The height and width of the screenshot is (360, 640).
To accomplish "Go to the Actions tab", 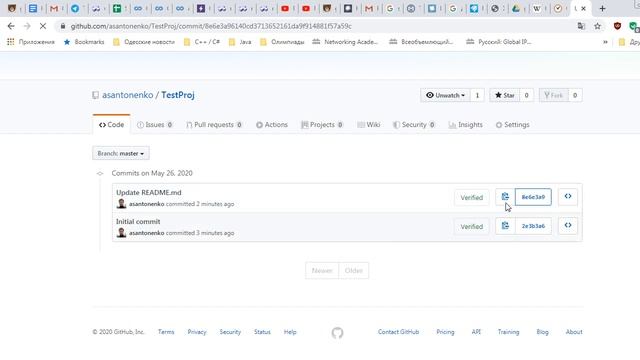I will pyautogui.click(x=272, y=124).
